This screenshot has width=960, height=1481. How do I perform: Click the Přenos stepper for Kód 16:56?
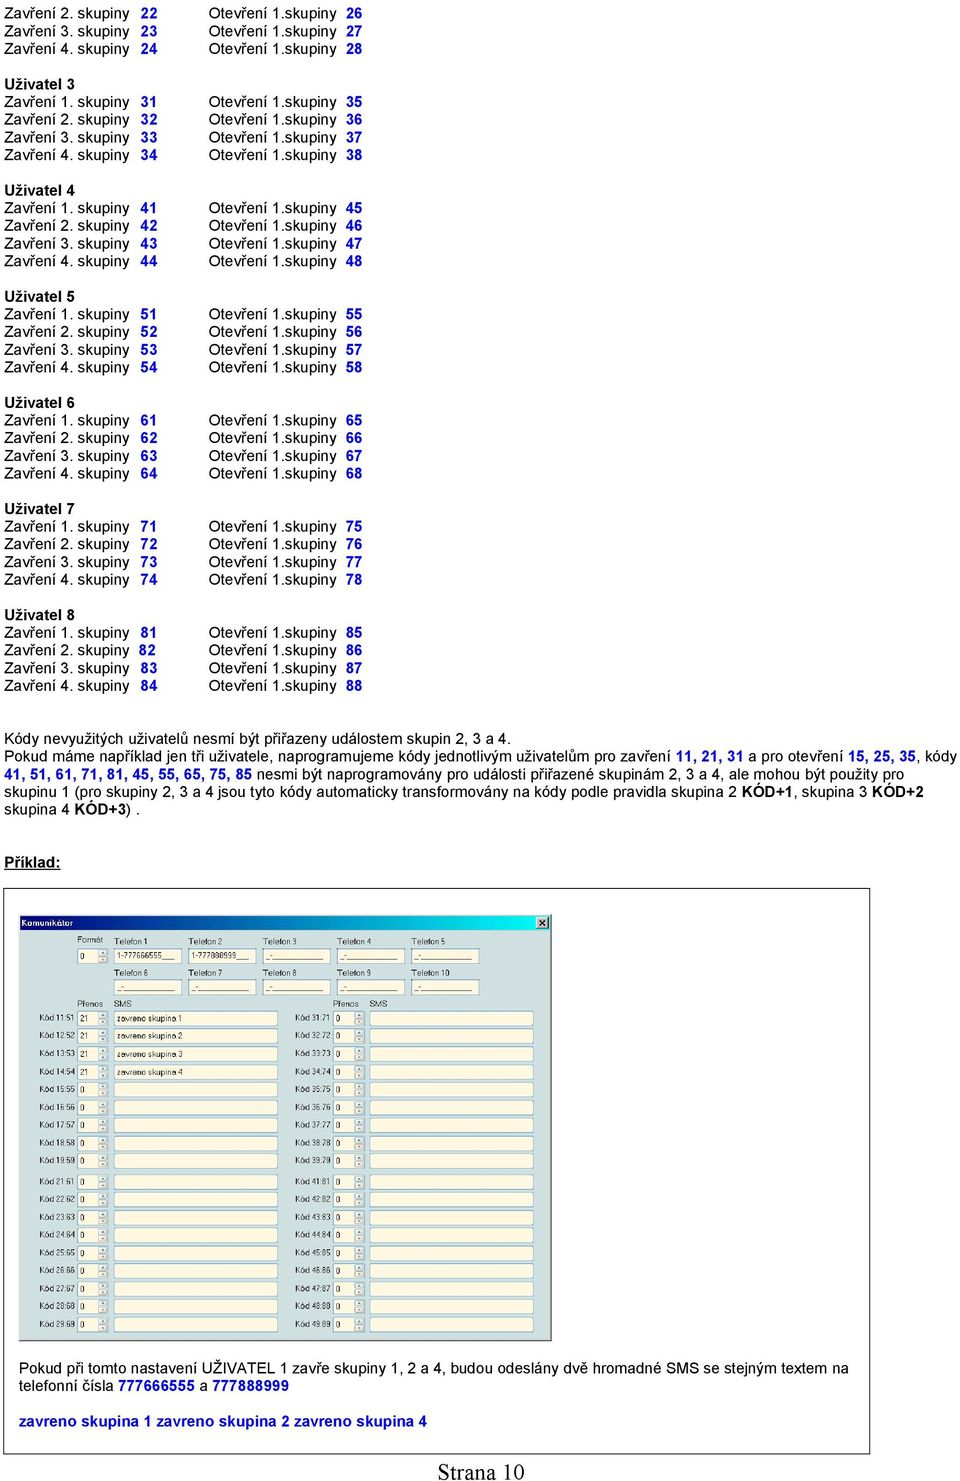tap(103, 1108)
